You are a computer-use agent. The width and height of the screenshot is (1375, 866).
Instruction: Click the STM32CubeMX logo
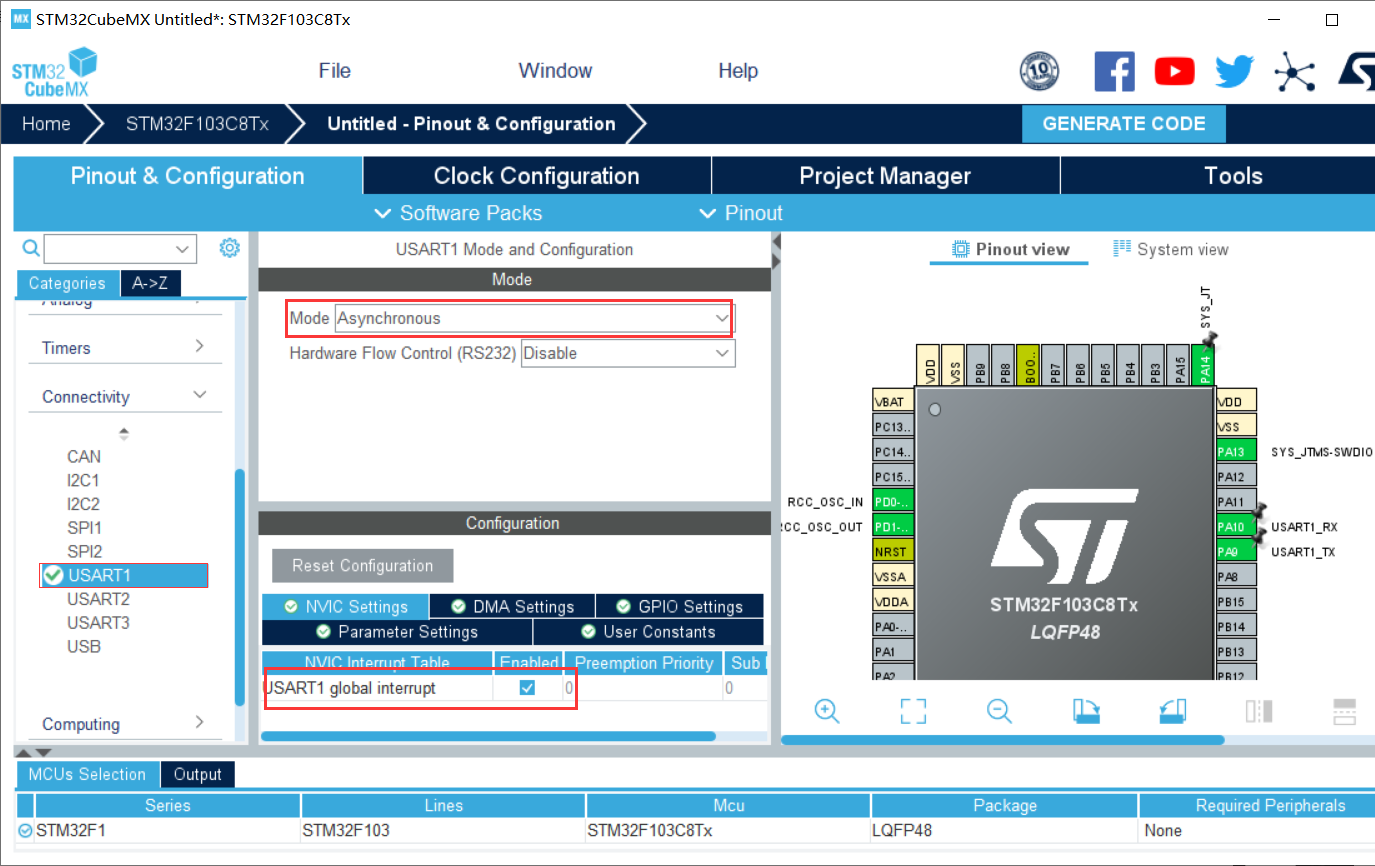54,73
